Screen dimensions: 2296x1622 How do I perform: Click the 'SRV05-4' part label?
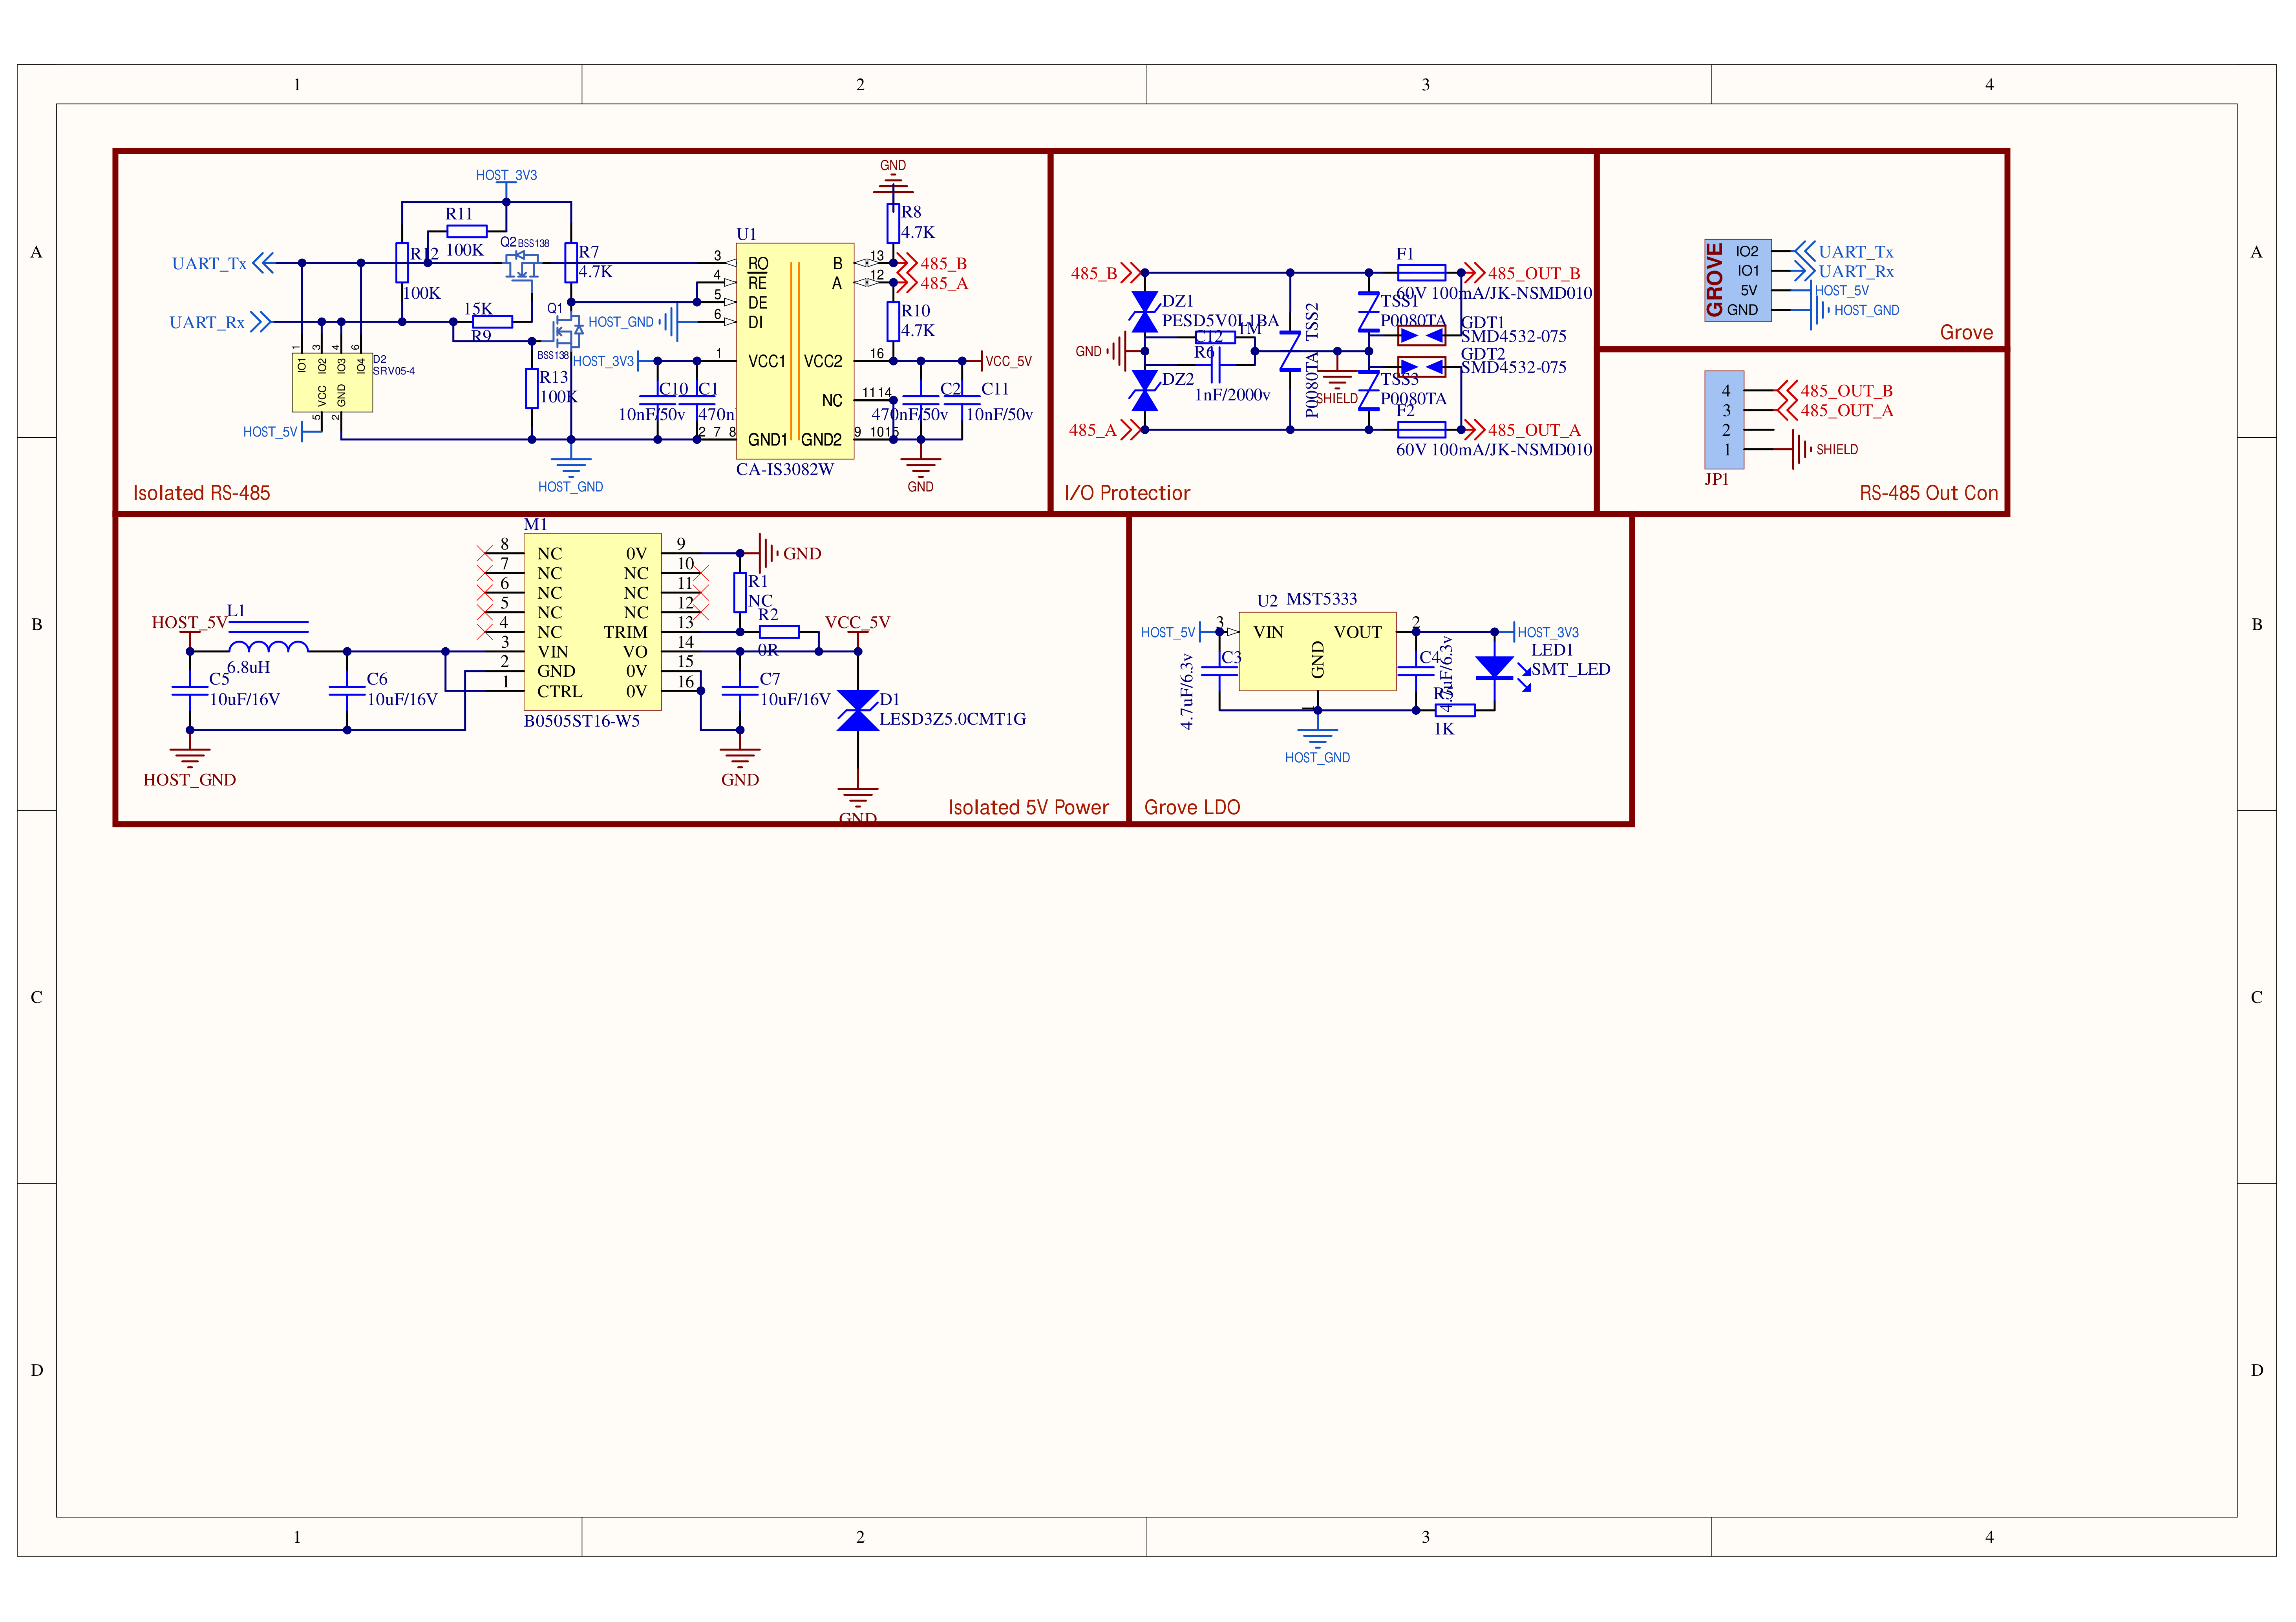click(394, 371)
